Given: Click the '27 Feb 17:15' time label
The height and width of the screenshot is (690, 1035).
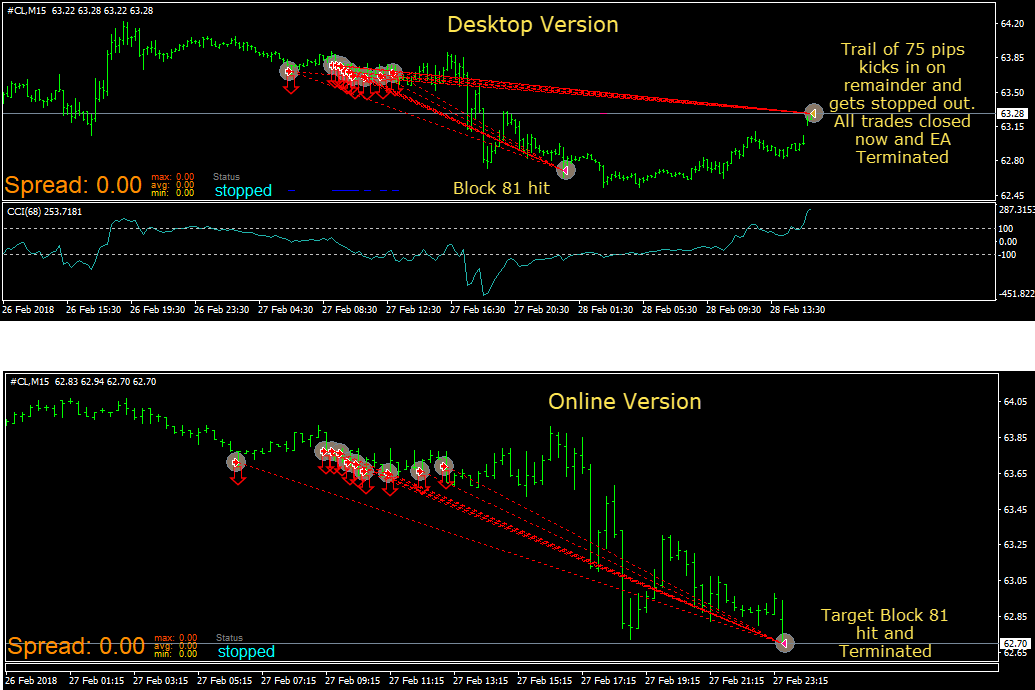Looking at the screenshot, I should pyautogui.click(x=609, y=681).
